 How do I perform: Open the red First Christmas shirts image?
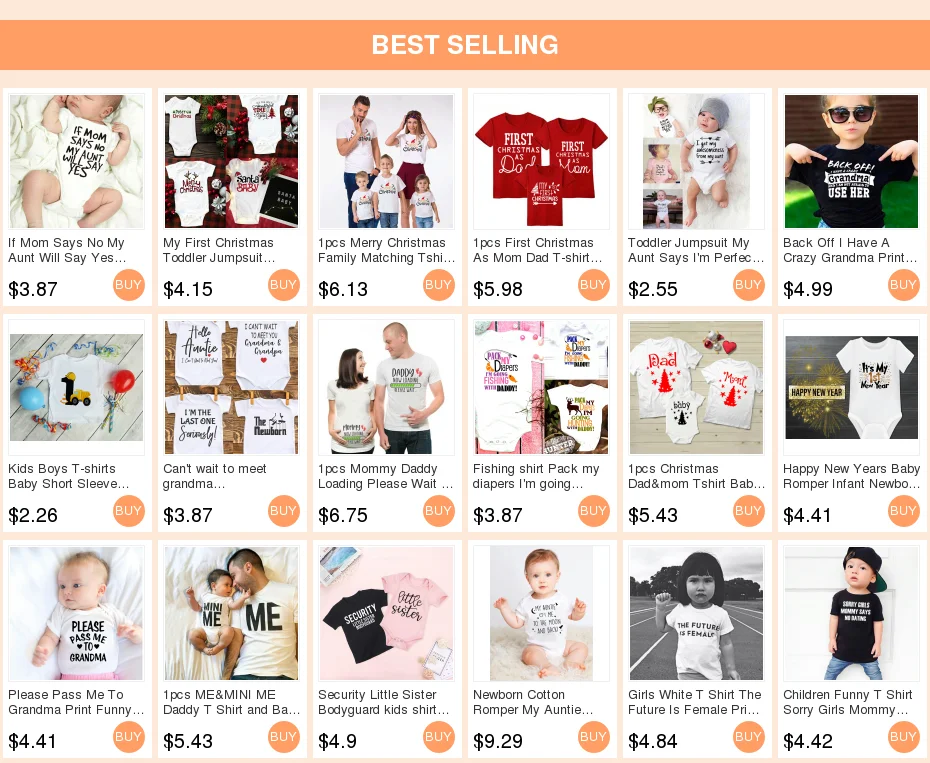coord(542,161)
